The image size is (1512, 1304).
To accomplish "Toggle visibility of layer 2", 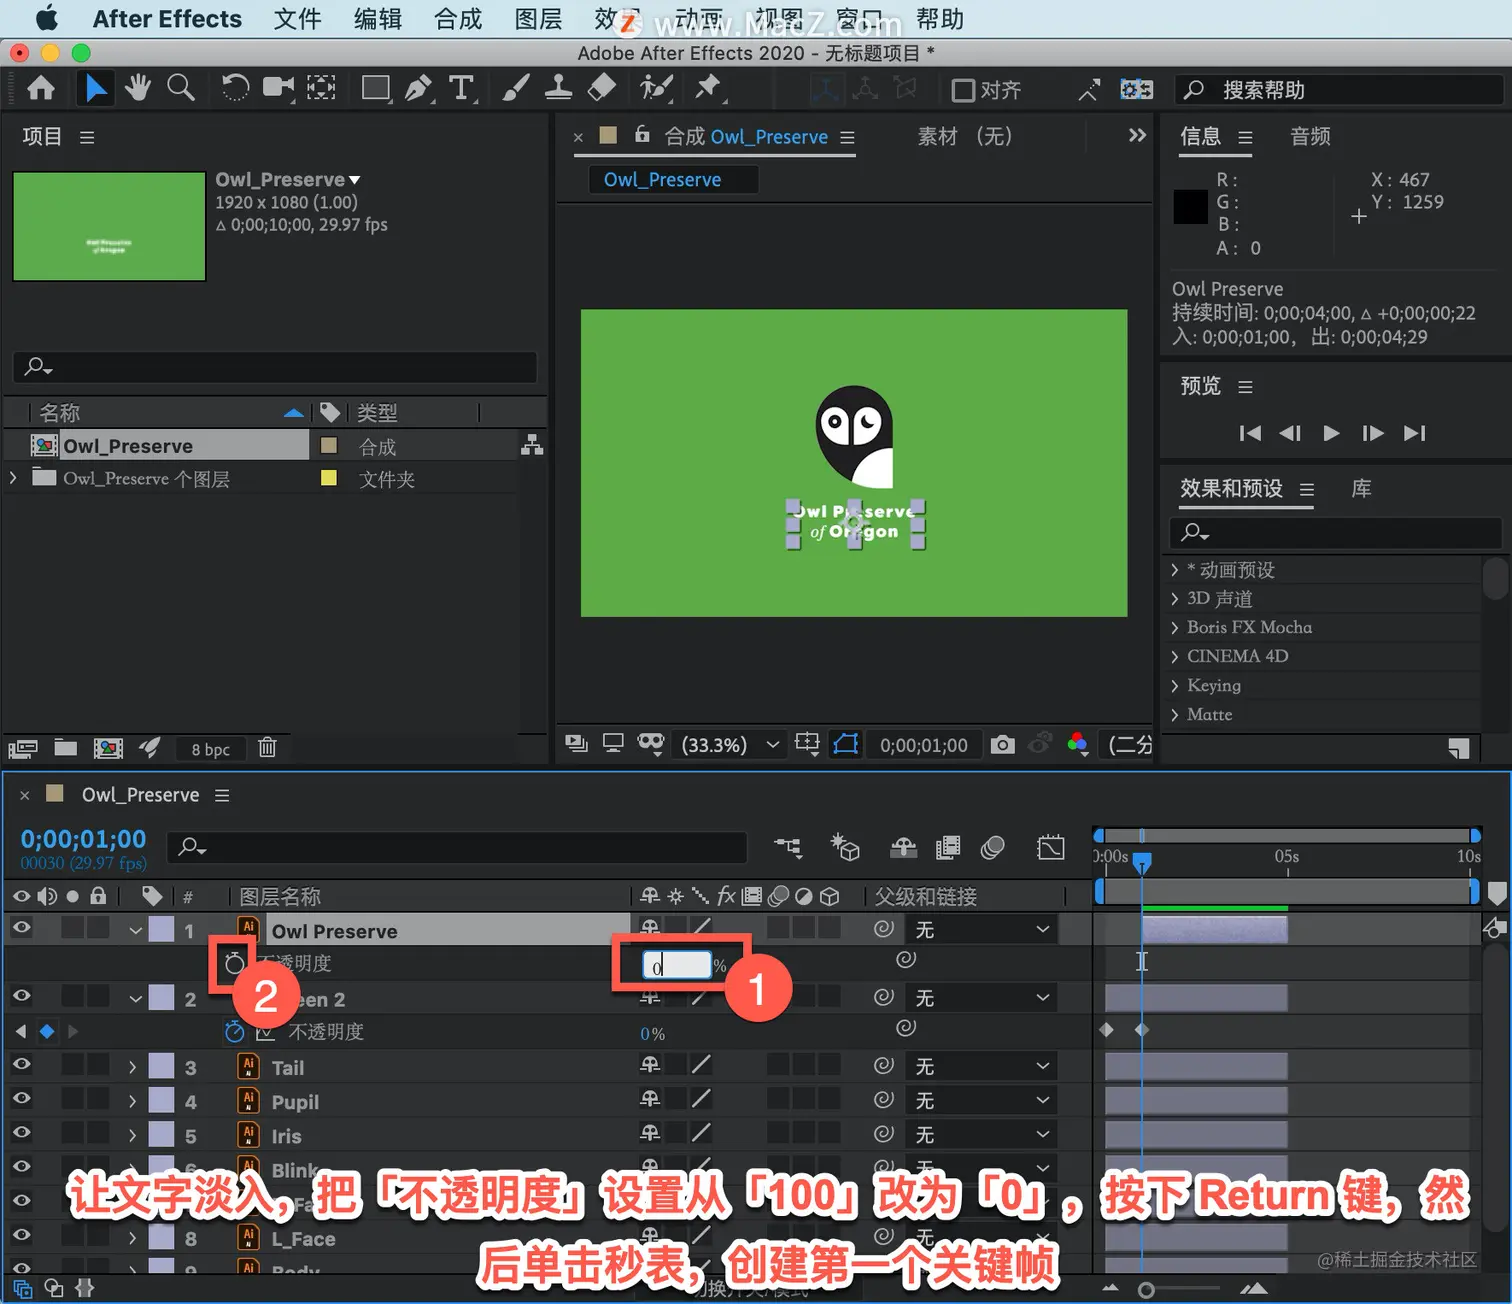I will [x=21, y=997].
